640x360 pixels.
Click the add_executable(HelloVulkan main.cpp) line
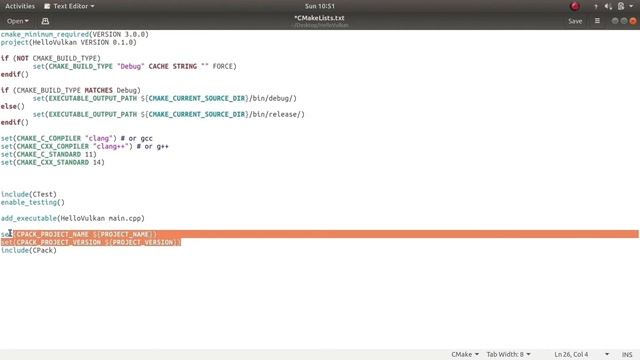coord(73,218)
